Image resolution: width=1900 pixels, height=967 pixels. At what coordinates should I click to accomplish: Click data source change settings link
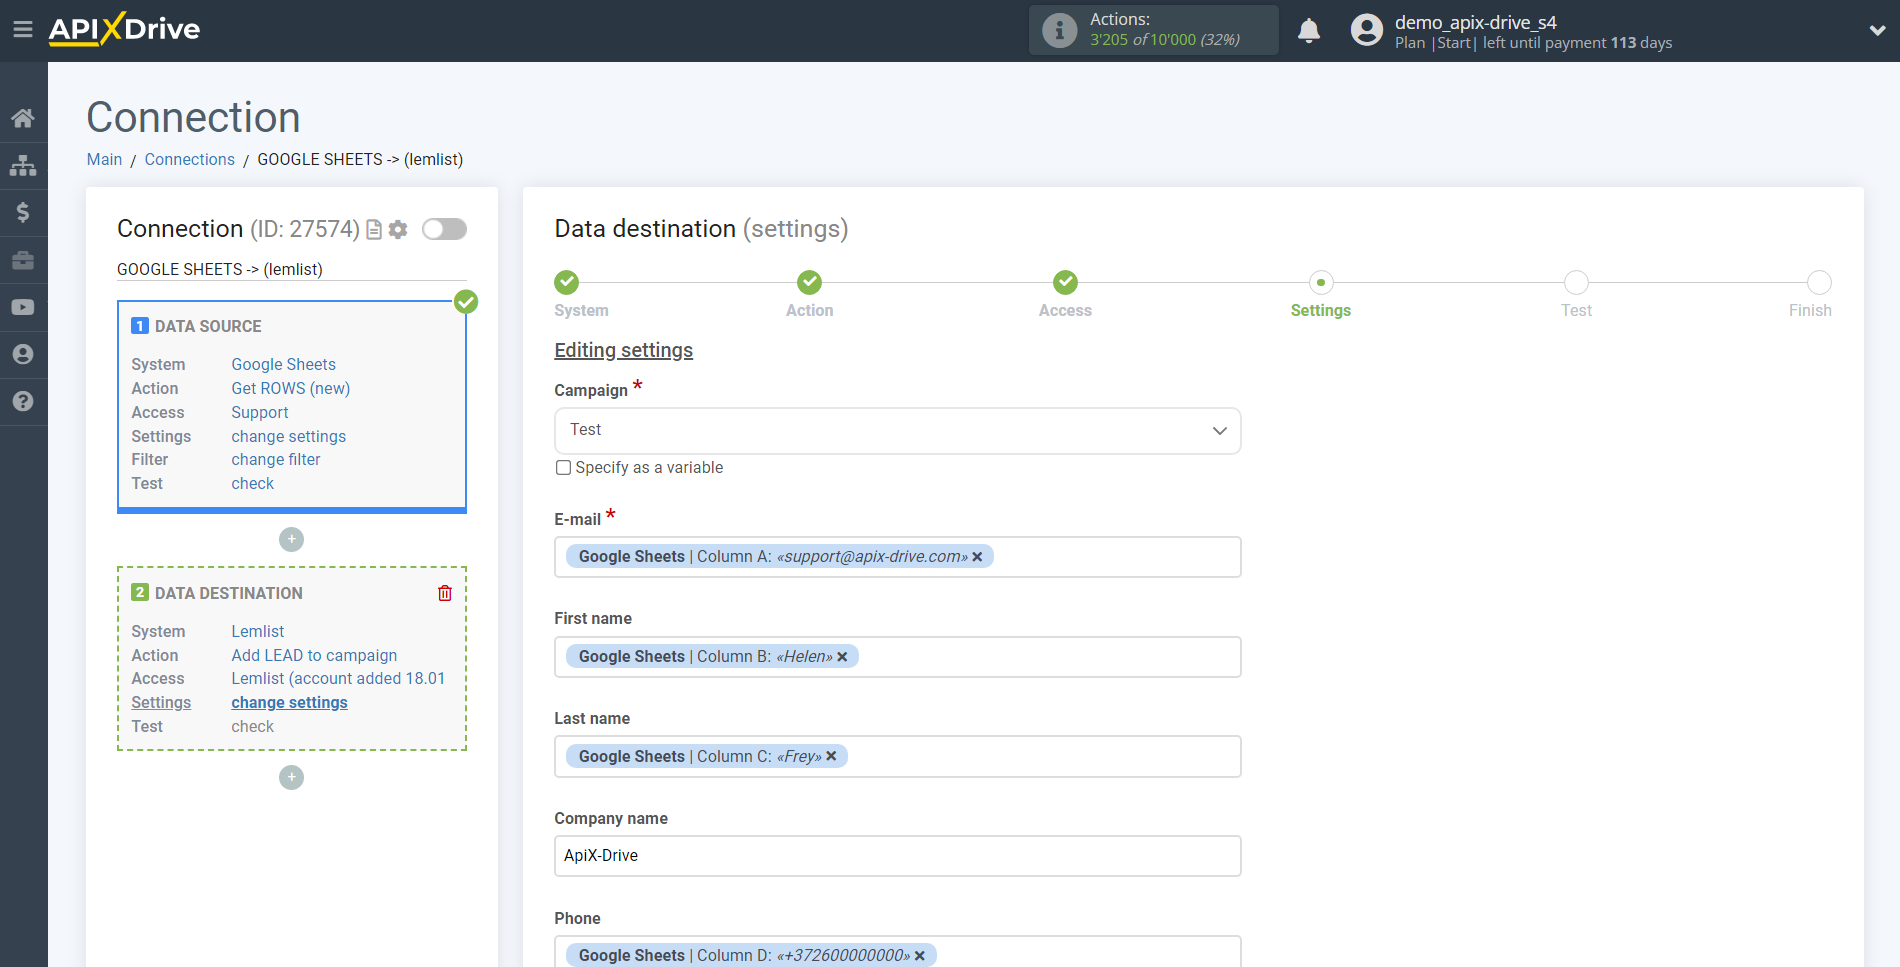288,436
